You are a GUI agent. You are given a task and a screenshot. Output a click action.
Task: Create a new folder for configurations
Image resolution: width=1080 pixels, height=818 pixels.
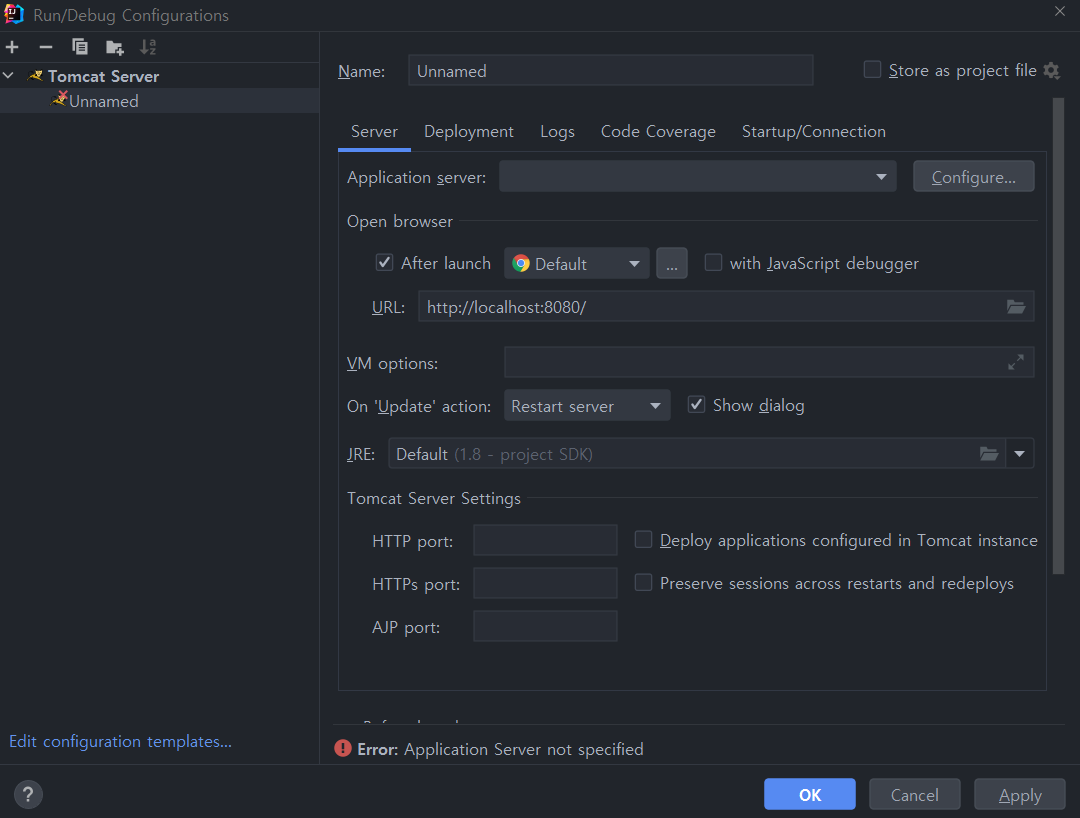(x=114, y=47)
